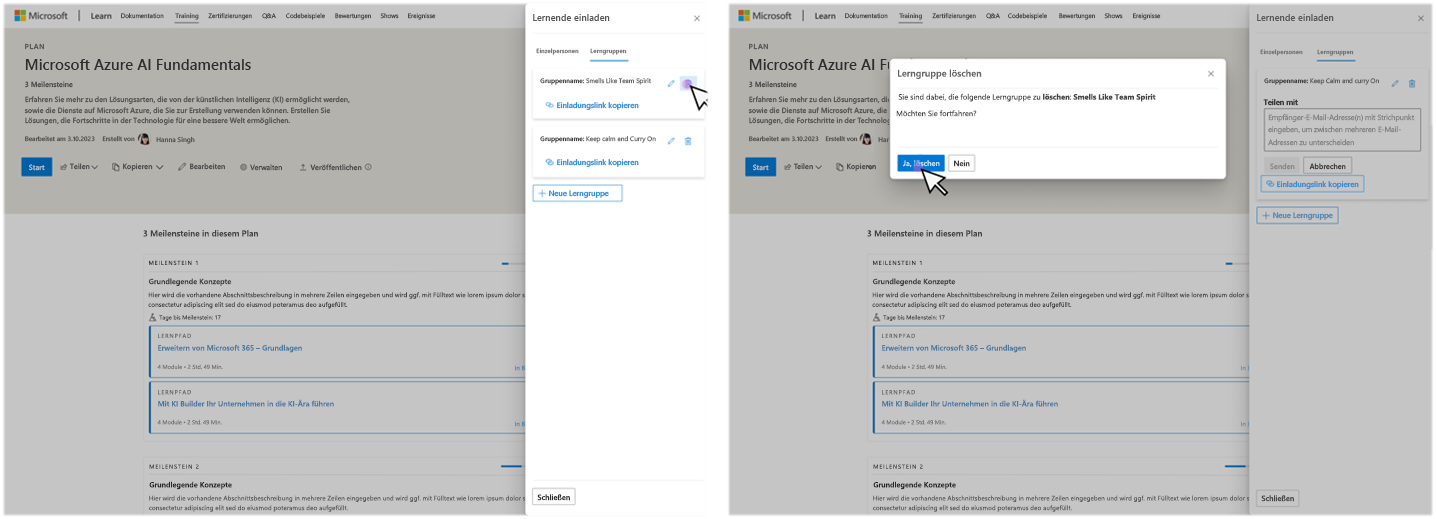
Task: Open Erweitern von Microsoft 365 – Grundlagen in right screenshot
Action: pyautogui.click(x=954, y=348)
